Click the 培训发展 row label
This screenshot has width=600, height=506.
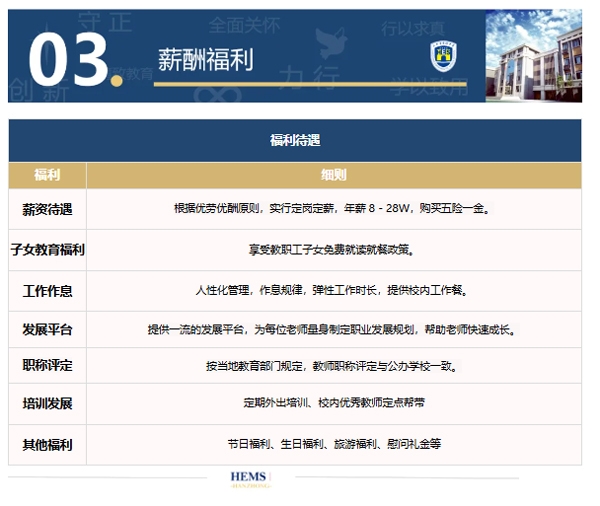tap(47, 404)
